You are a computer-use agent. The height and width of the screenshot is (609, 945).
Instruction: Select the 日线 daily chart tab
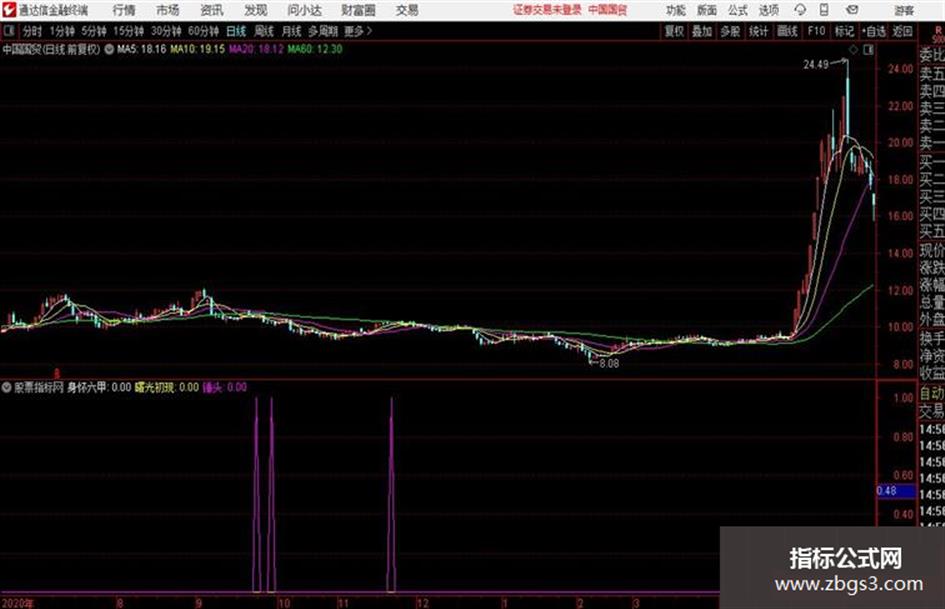click(x=236, y=31)
